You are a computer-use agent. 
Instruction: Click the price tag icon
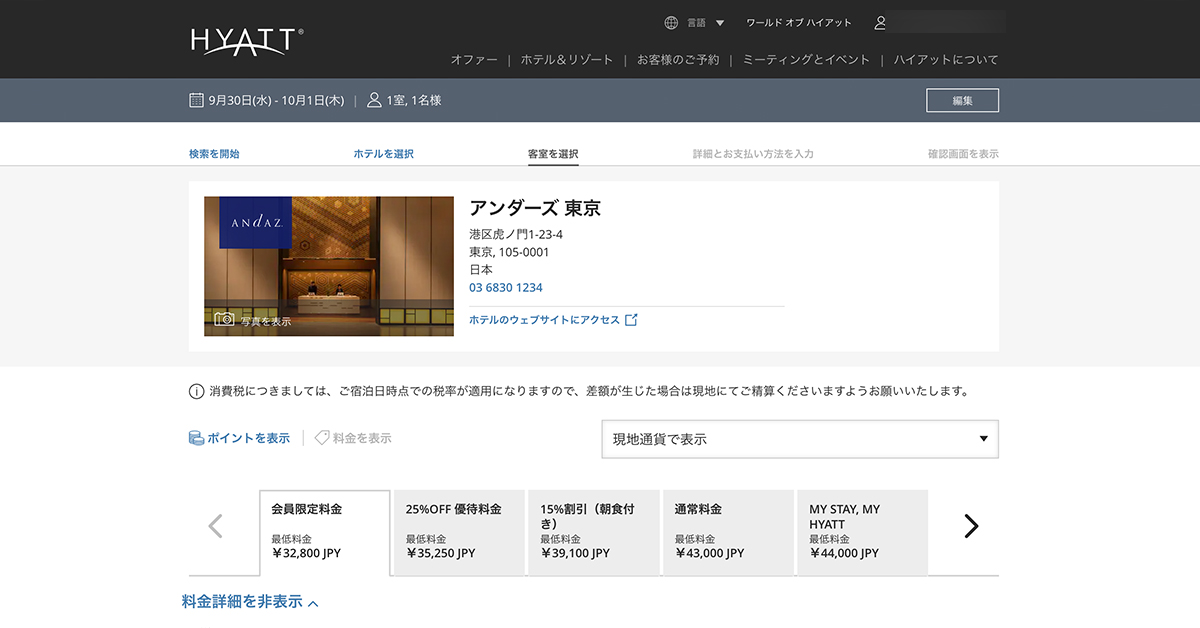click(x=322, y=438)
